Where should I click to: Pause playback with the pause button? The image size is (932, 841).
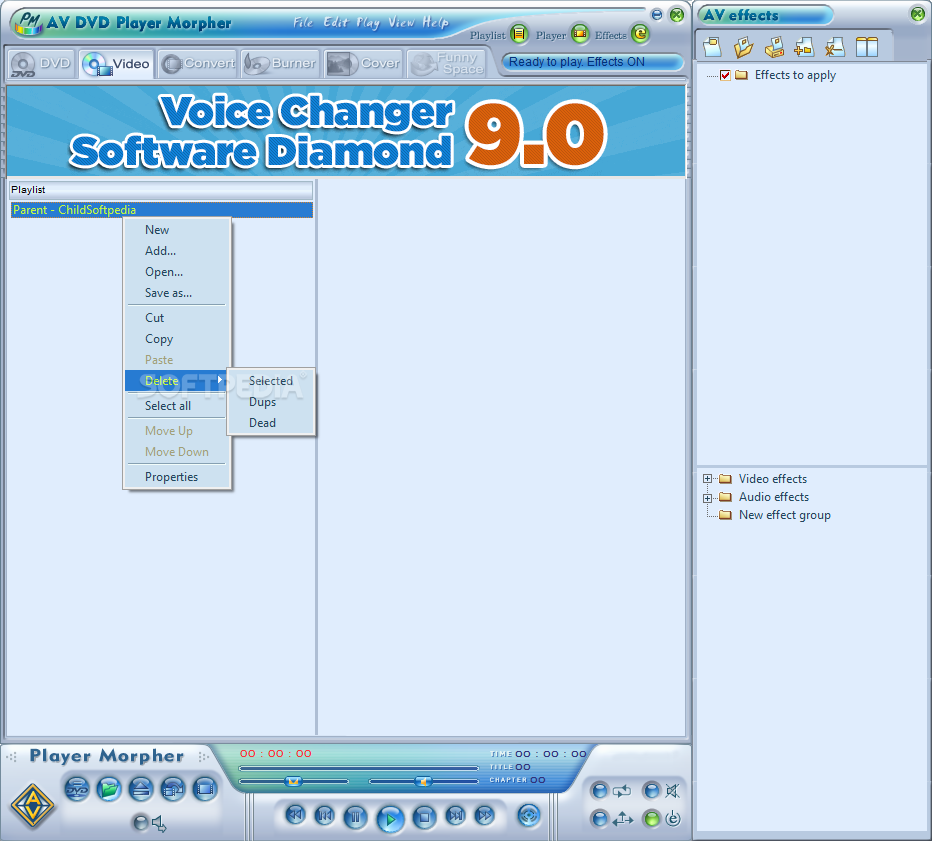click(355, 817)
